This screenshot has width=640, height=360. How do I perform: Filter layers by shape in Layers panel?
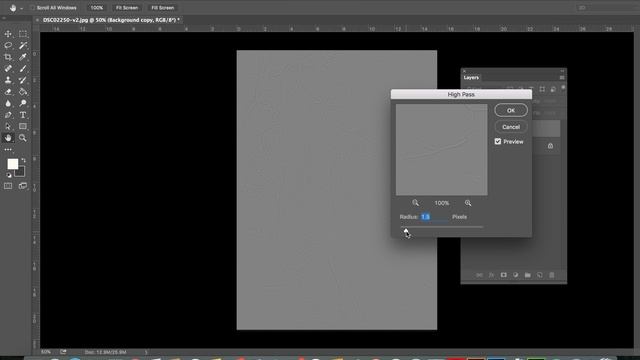542,89
